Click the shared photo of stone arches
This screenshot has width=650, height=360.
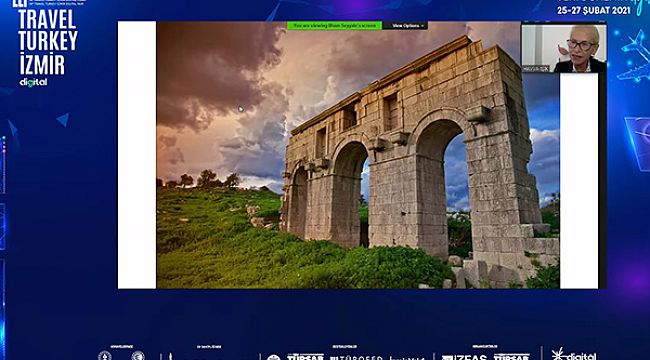[x=358, y=155]
